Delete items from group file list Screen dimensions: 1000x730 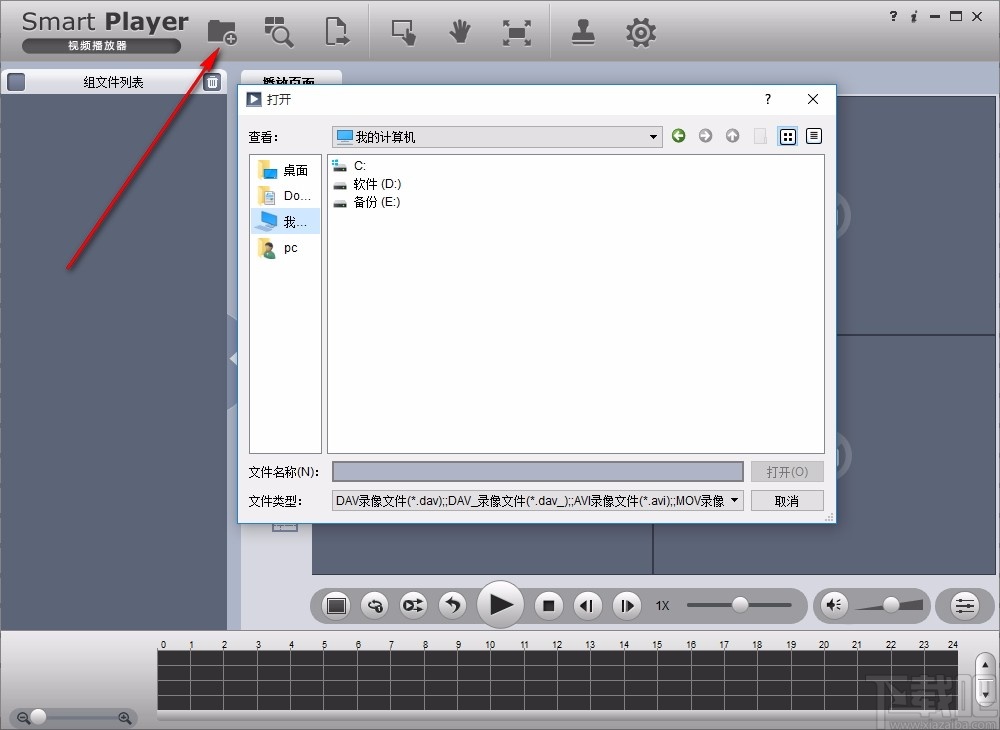click(212, 82)
